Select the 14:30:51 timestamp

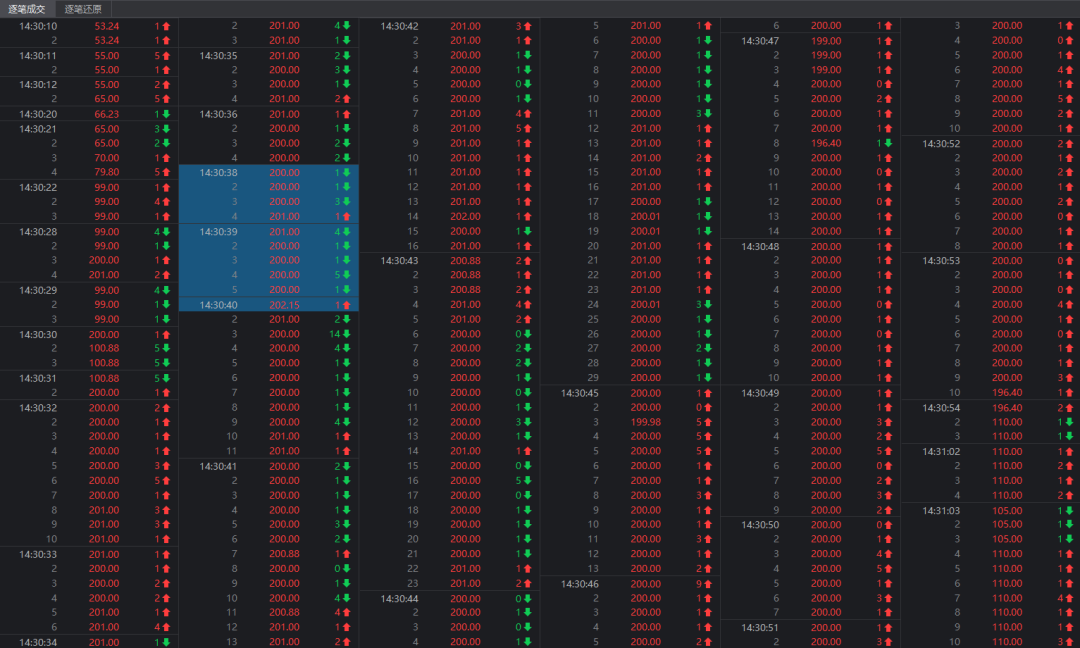[760, 628]
